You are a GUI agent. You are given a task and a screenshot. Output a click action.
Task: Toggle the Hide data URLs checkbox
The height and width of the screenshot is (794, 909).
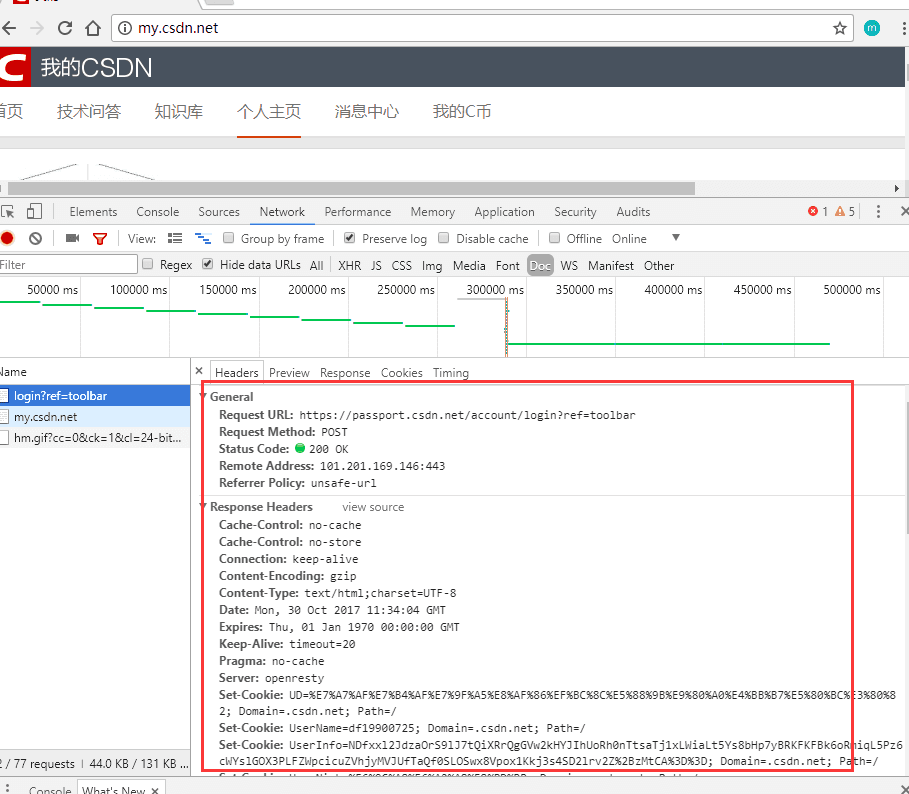coord(208,265)
